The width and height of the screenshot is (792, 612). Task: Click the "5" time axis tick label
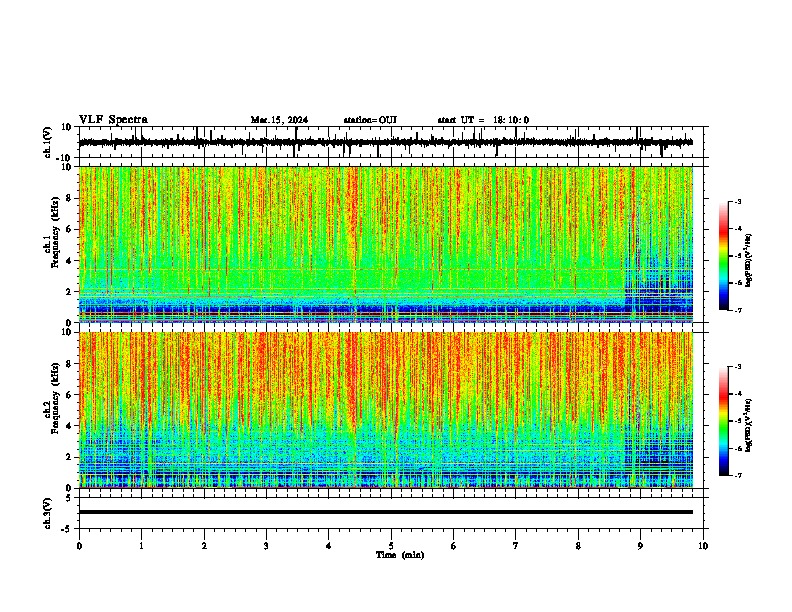[x=391, y=546]
